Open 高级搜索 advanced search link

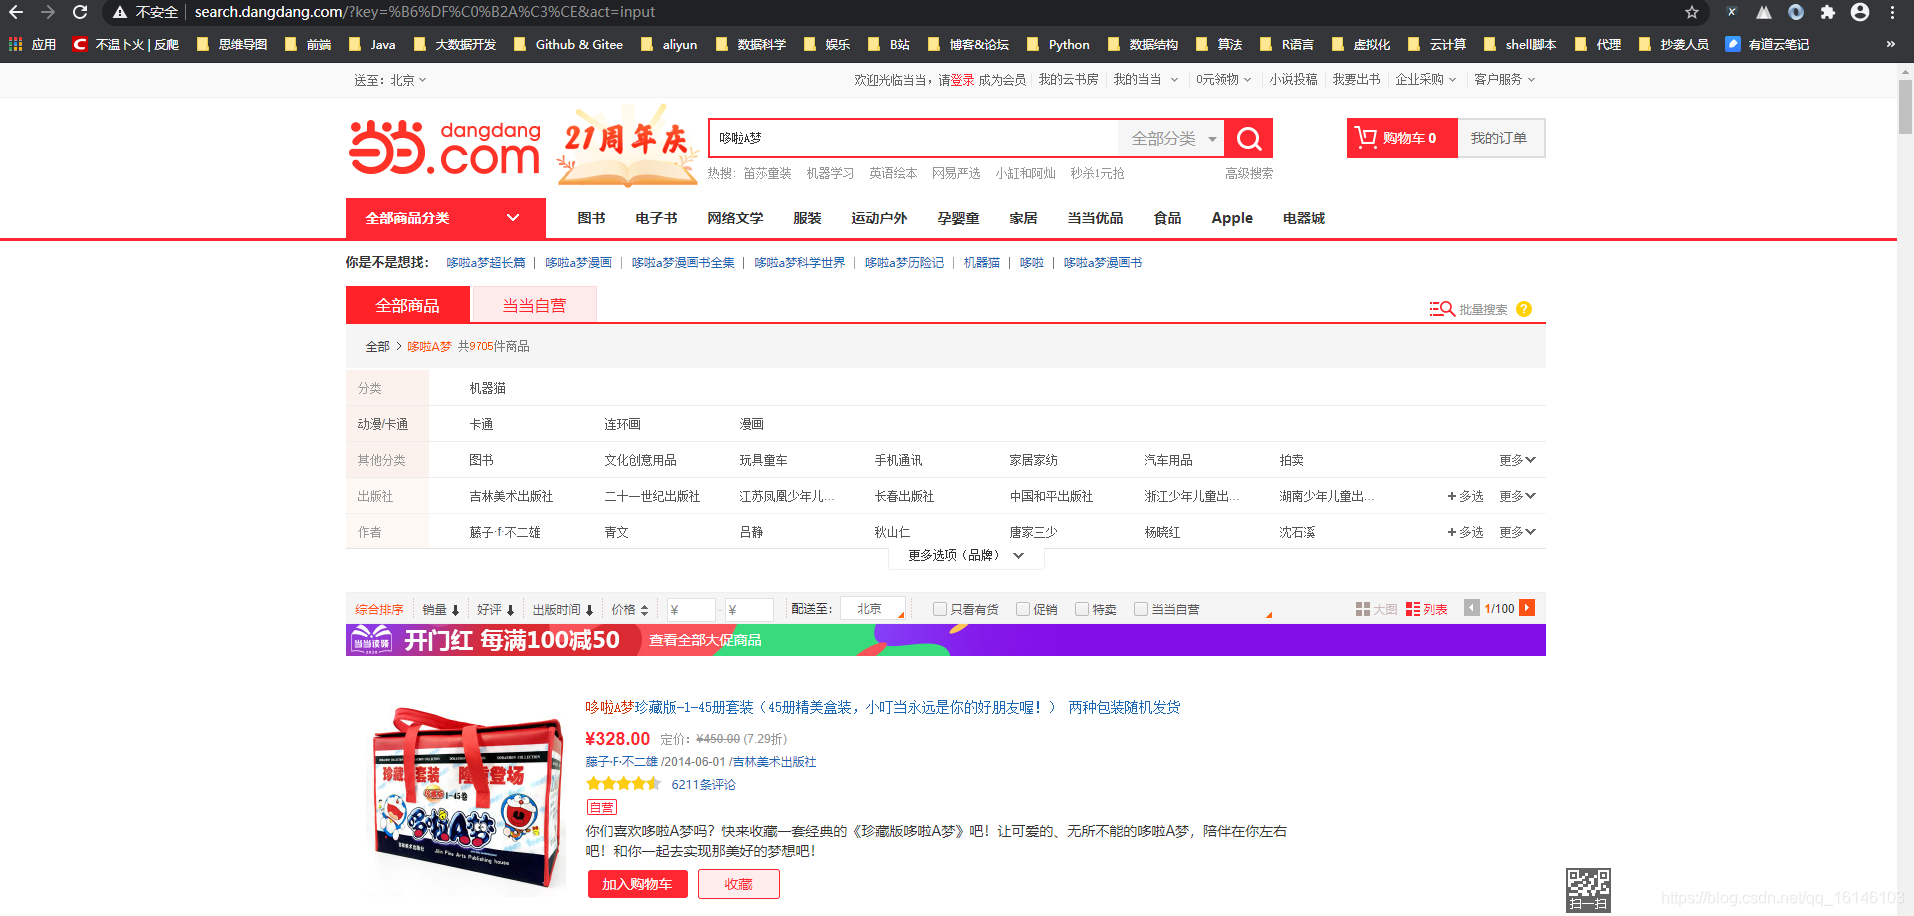click(x=1249, y=173)
